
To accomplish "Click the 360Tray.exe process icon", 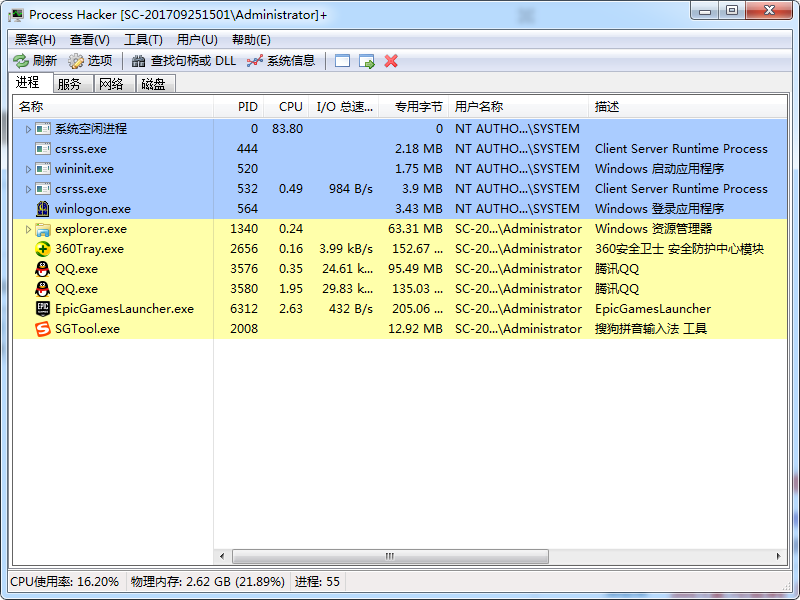I will click(43, 249).
